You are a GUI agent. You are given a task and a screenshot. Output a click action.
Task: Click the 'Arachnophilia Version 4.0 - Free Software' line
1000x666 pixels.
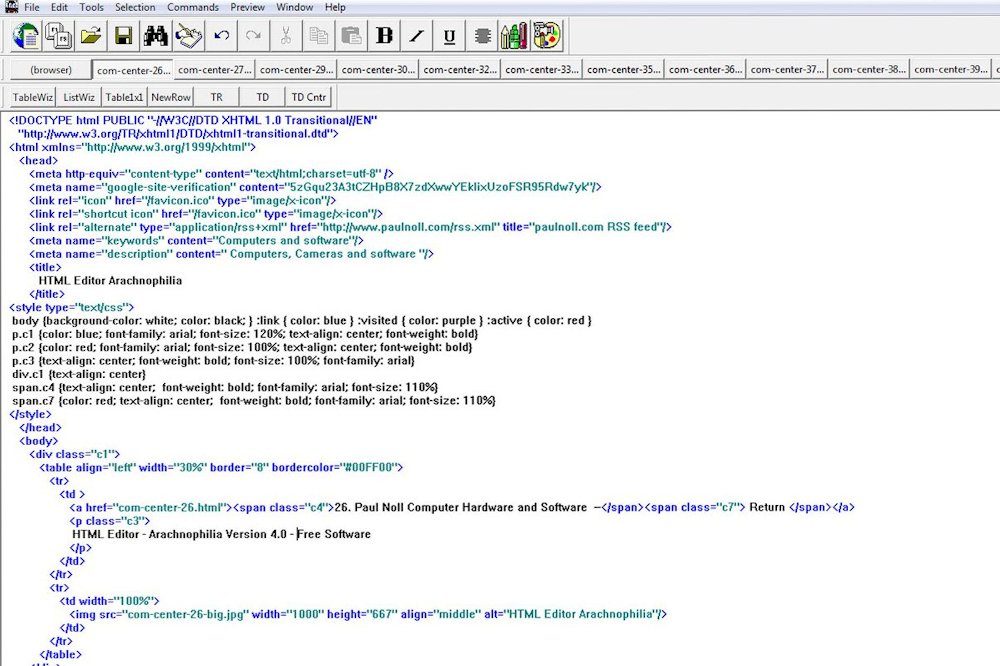(221, 535)
